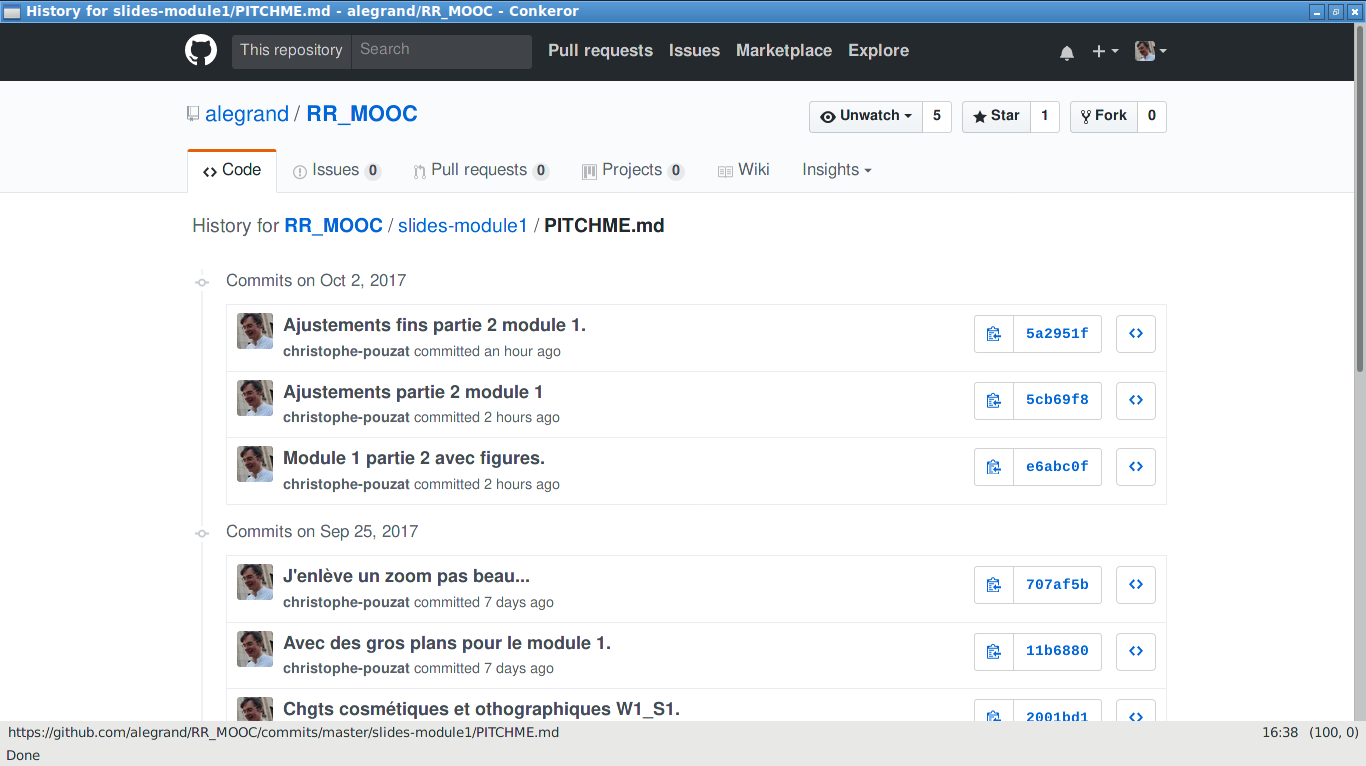
Task: Expand the plus create-new menu
Action: 1104,52
